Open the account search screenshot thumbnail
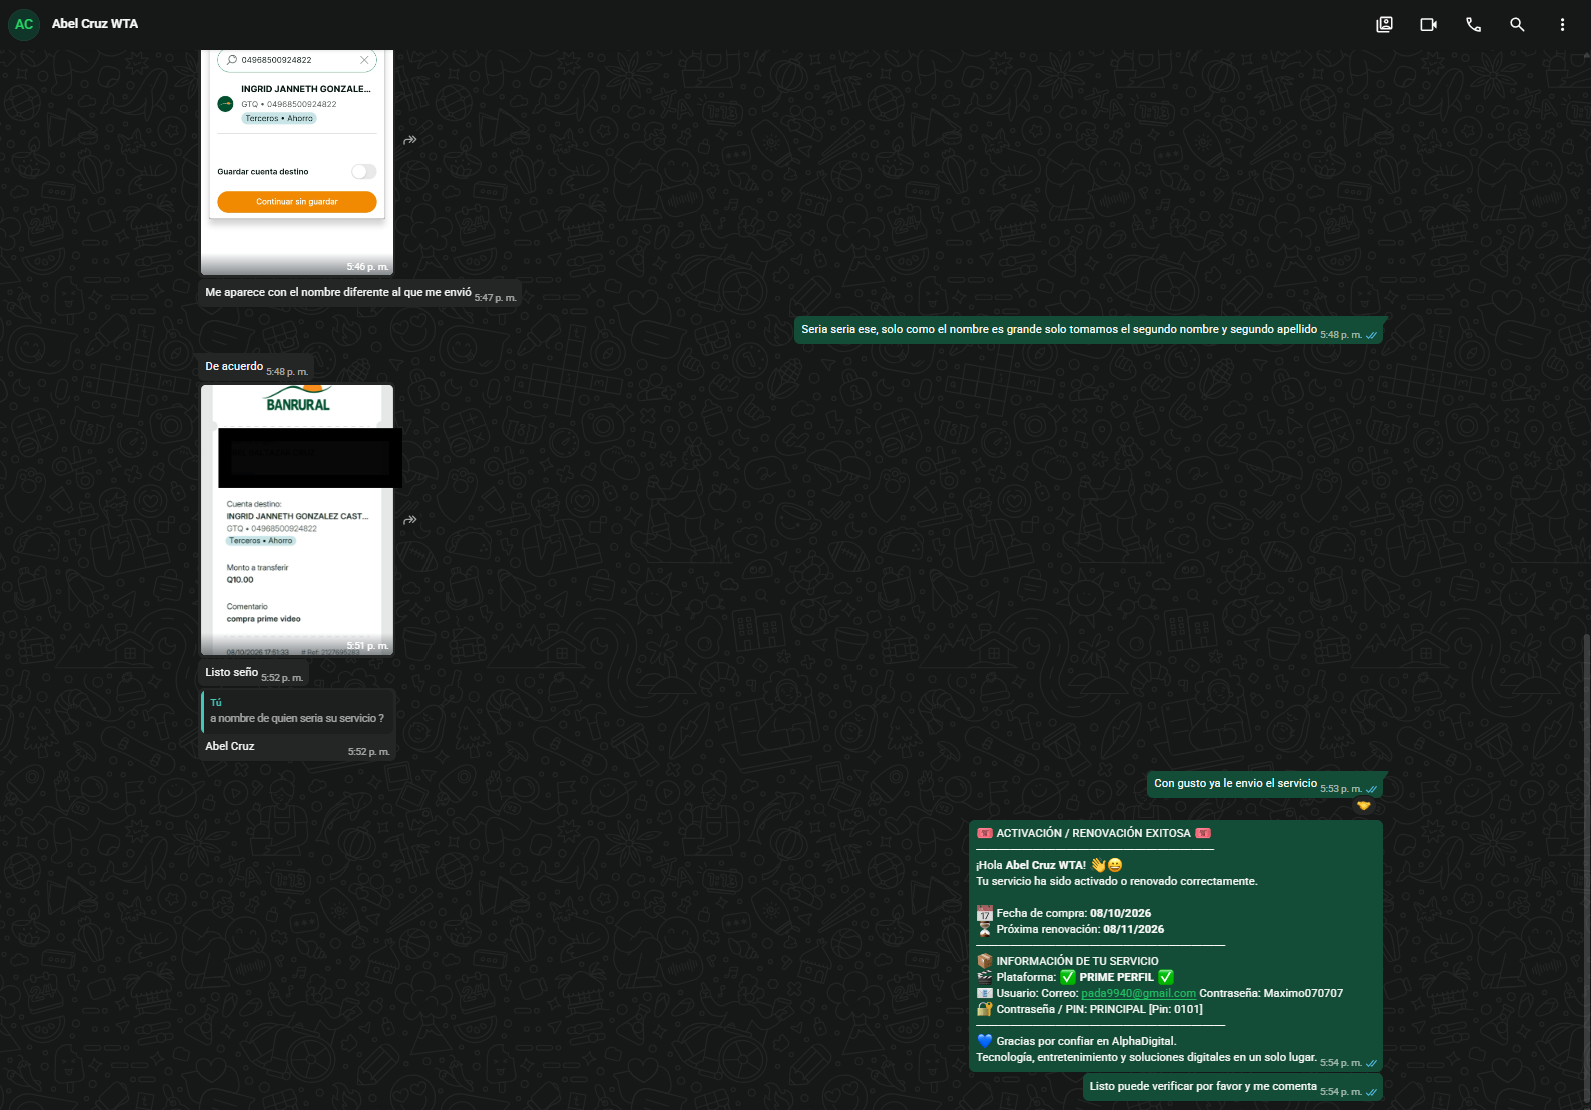This screenshot has height=1110, width=1591. 297,162
